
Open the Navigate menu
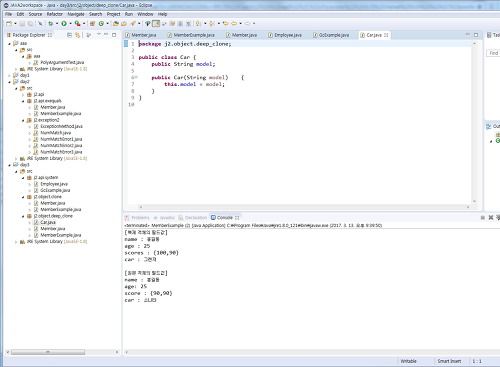(x=76, y=14)
